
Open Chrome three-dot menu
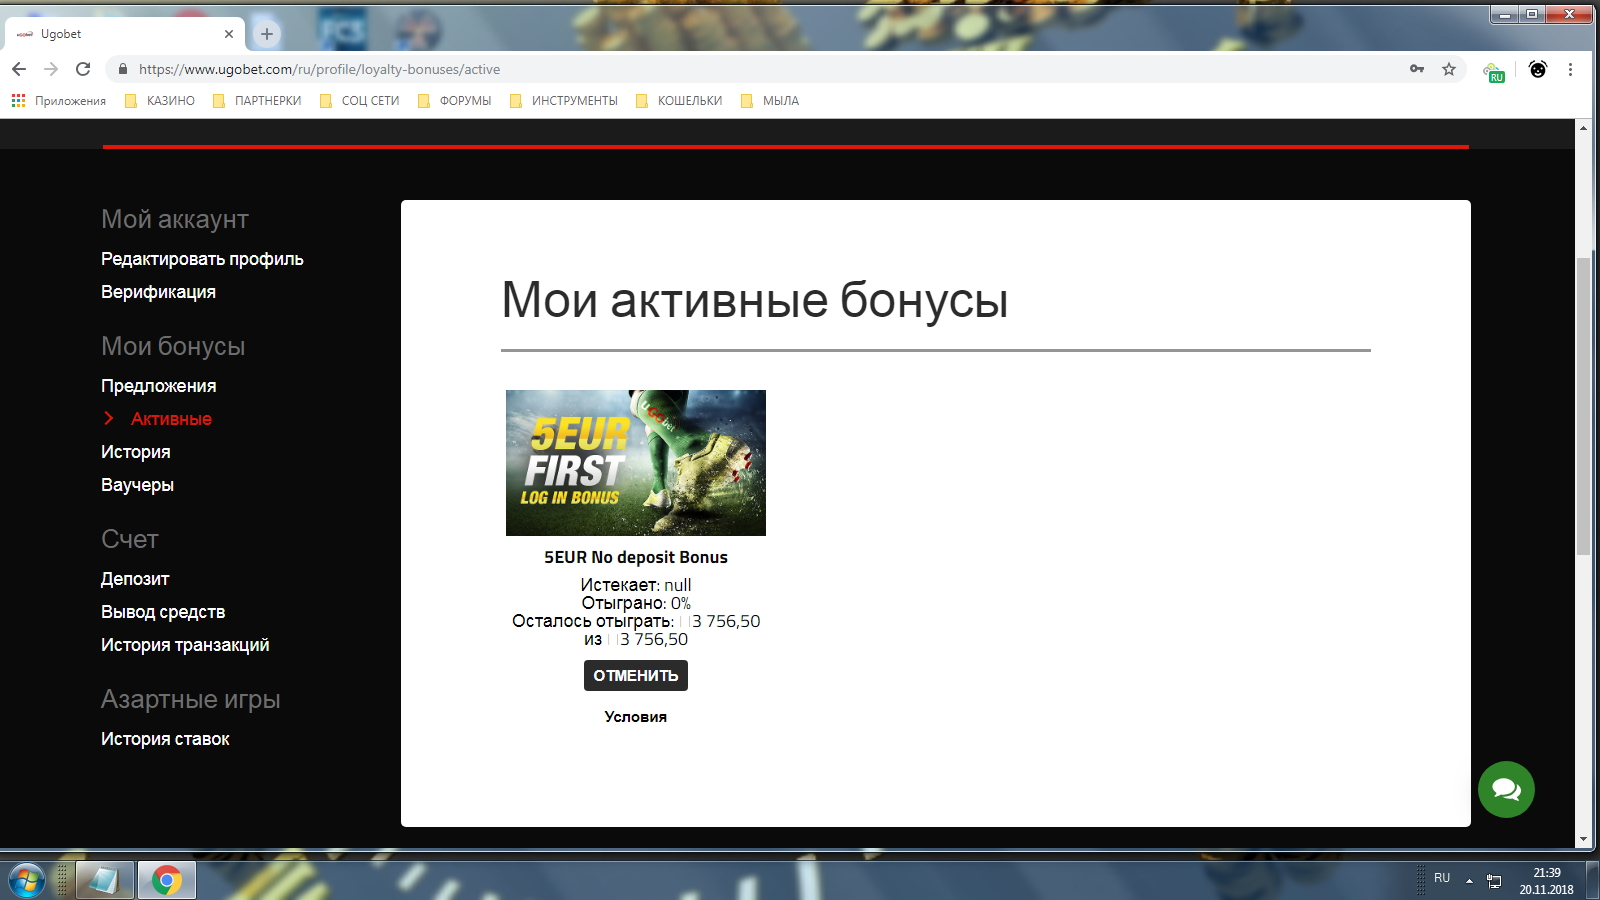pyautogui.click(x=1570, y=69)
